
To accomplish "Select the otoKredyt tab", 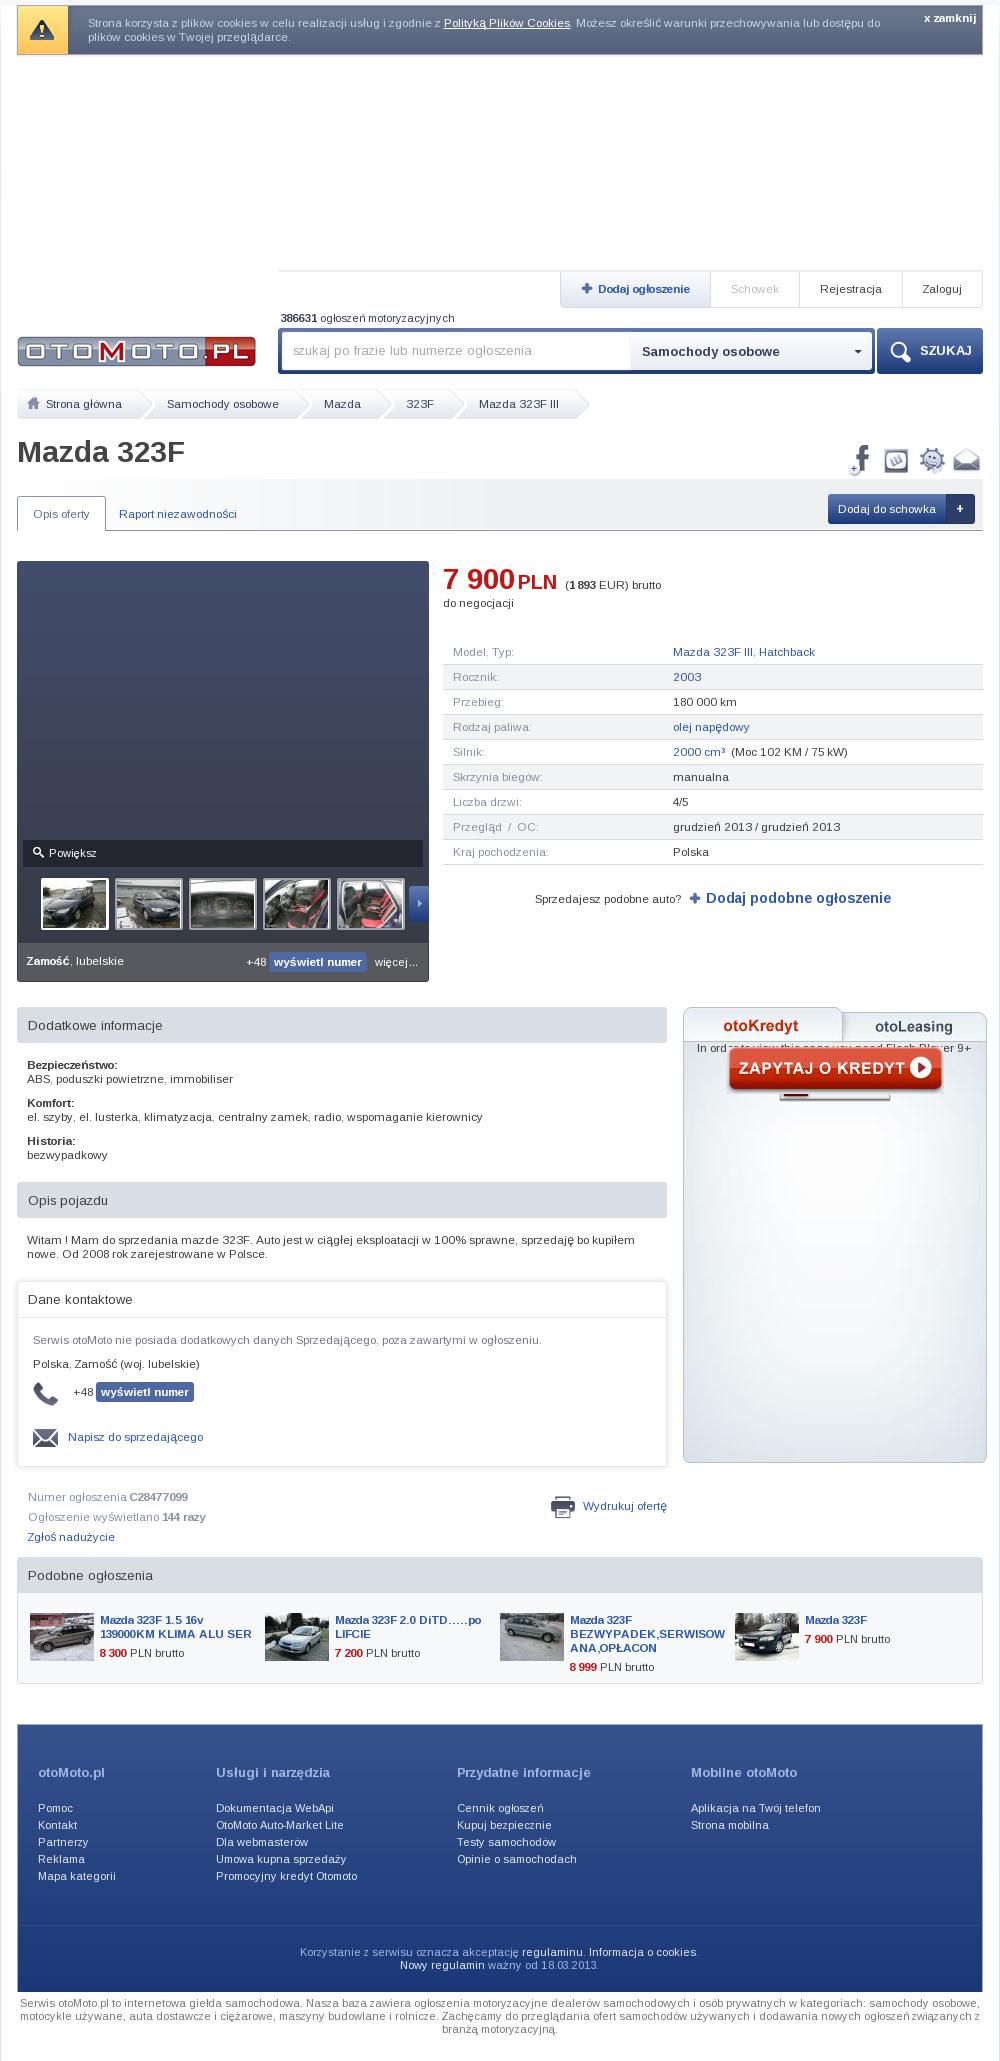I will (762, 1026).
